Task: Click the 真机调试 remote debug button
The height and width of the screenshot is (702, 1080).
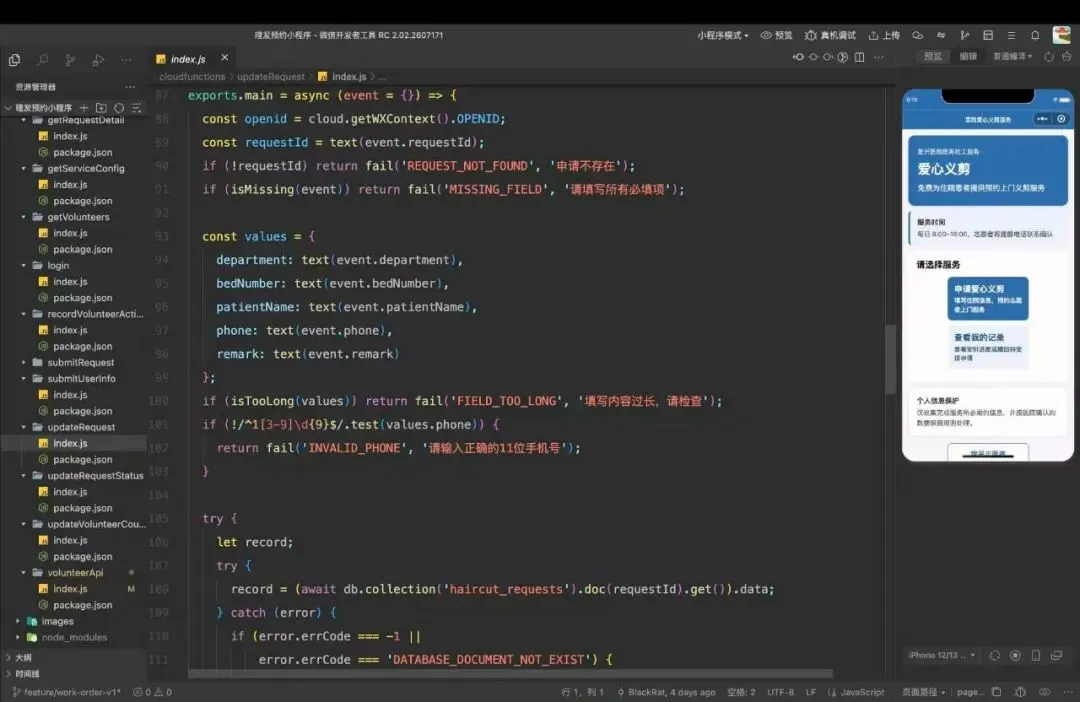Action: coord(830,35)
